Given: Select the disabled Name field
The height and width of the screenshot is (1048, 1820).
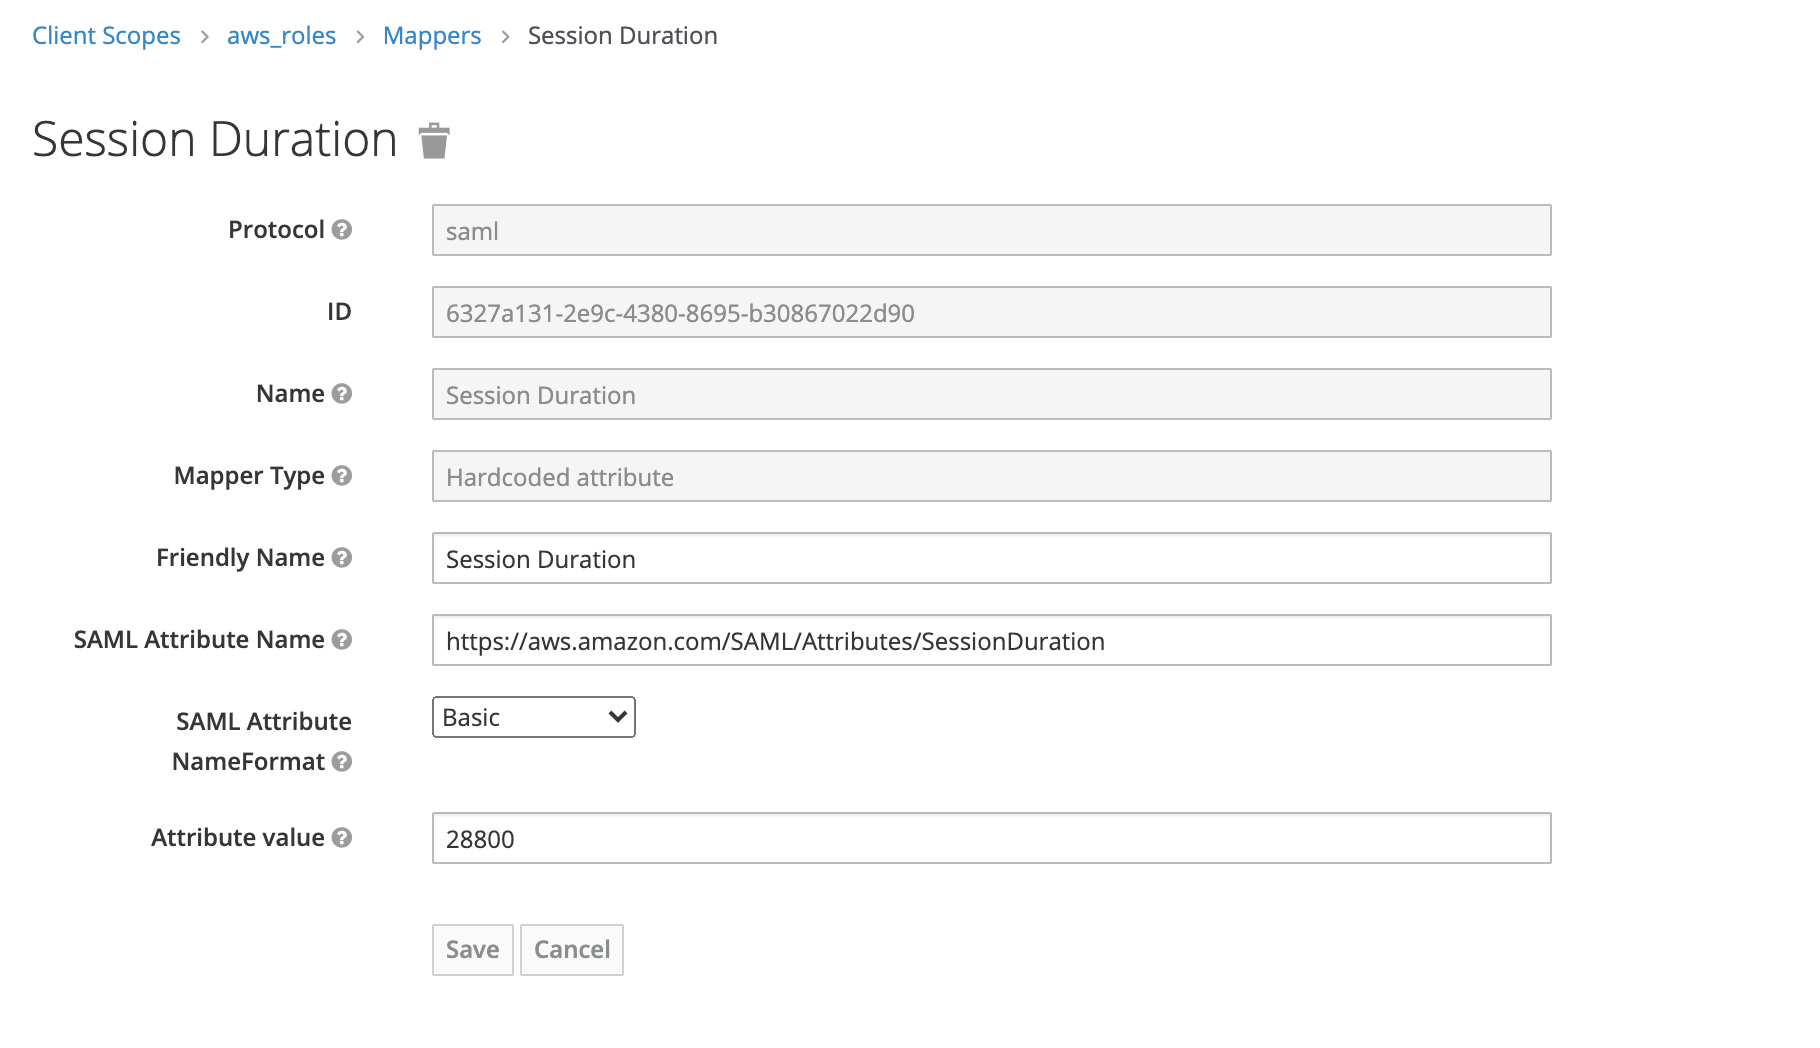Looking at the screenshot, I should tap(992, 394).
